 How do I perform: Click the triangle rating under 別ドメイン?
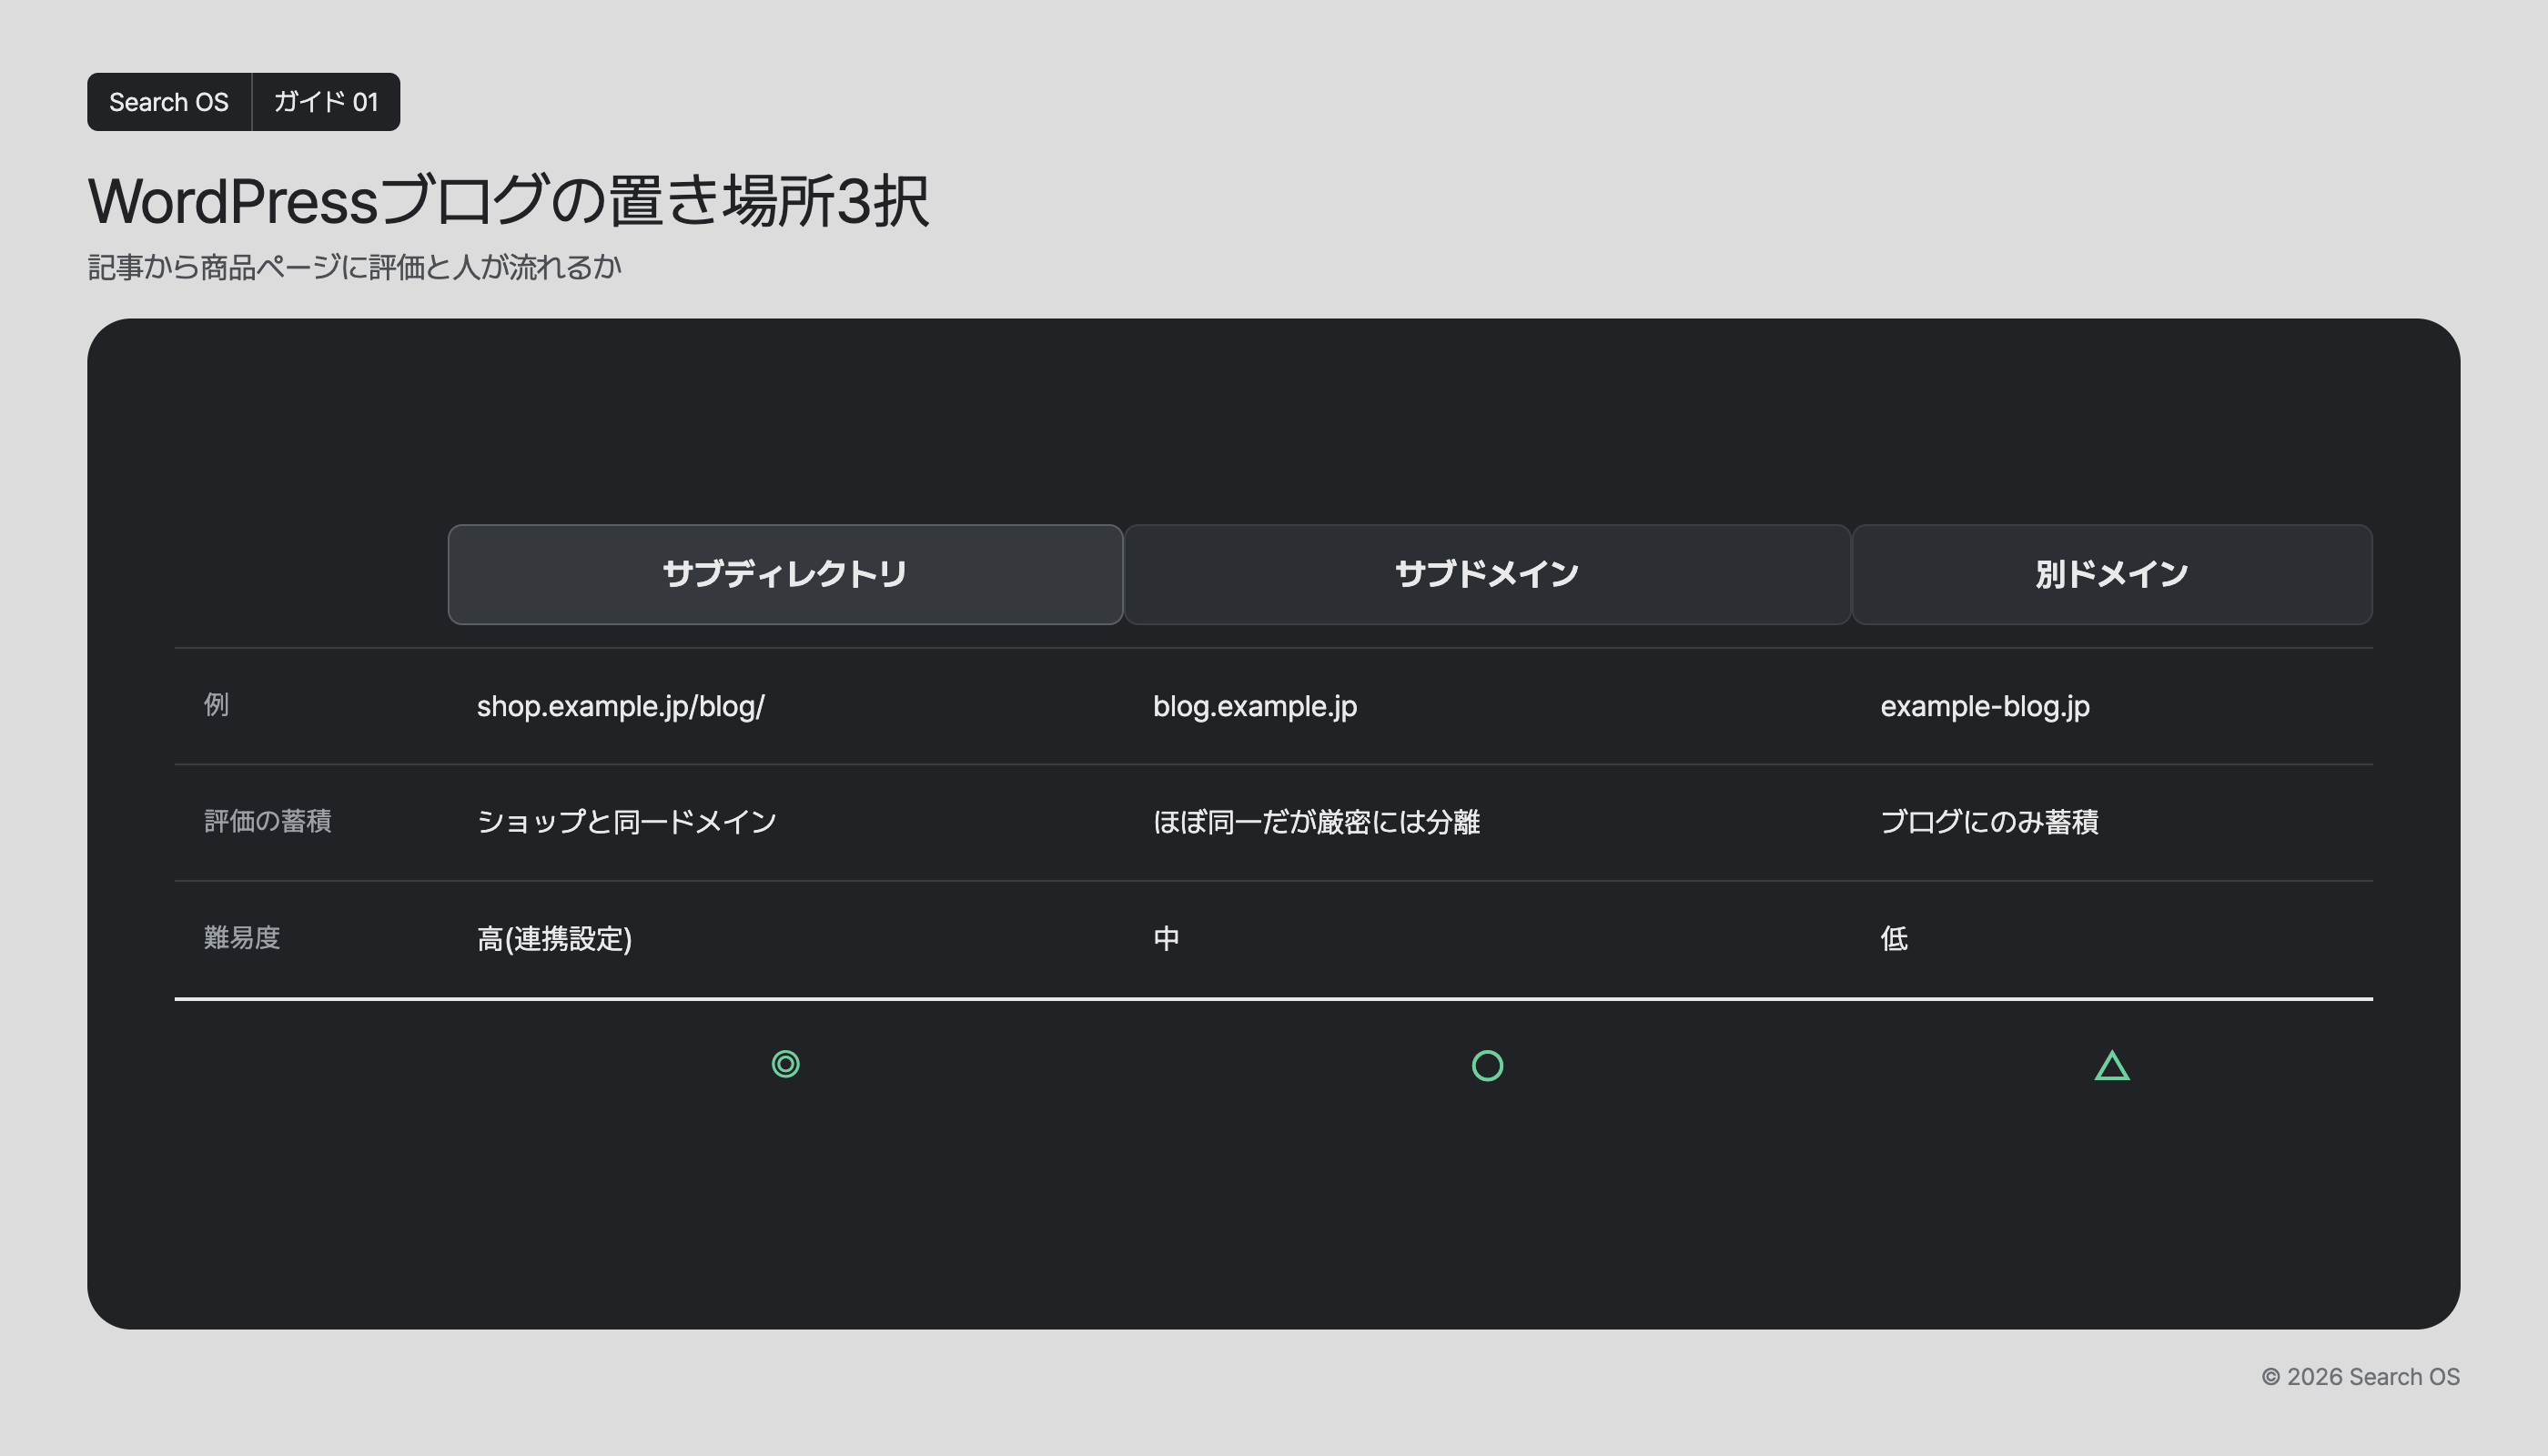(x=2112, y=1065)
